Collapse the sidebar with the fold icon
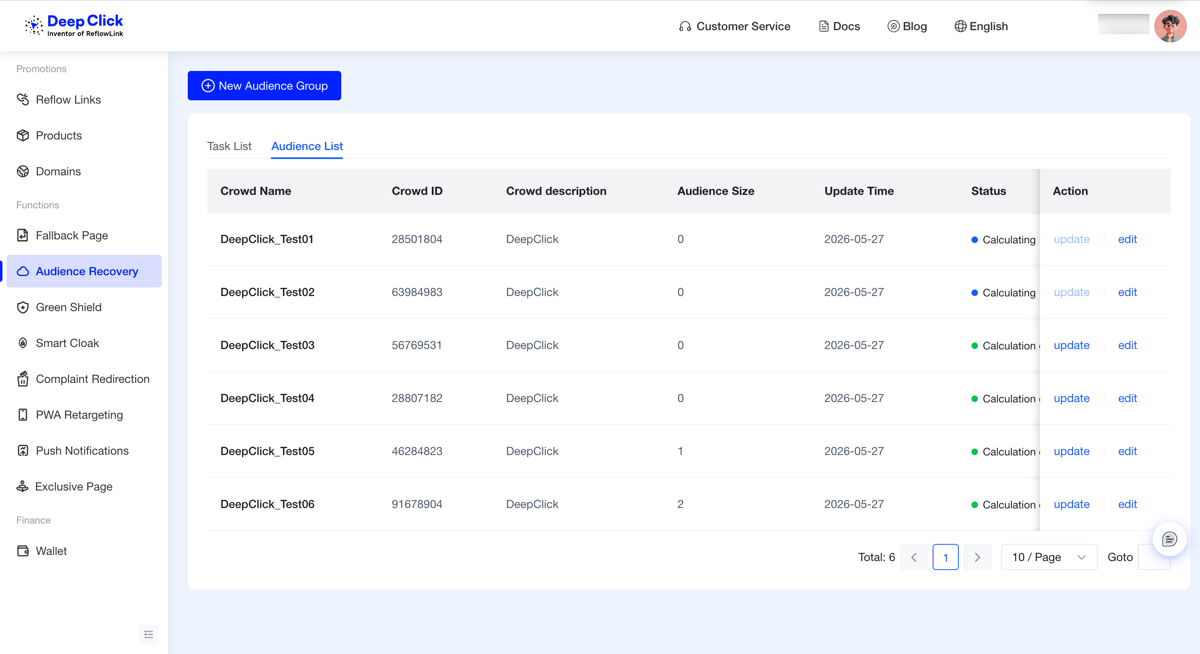Viewport: 1200px width, 654px height. click(x=149, y=635)
